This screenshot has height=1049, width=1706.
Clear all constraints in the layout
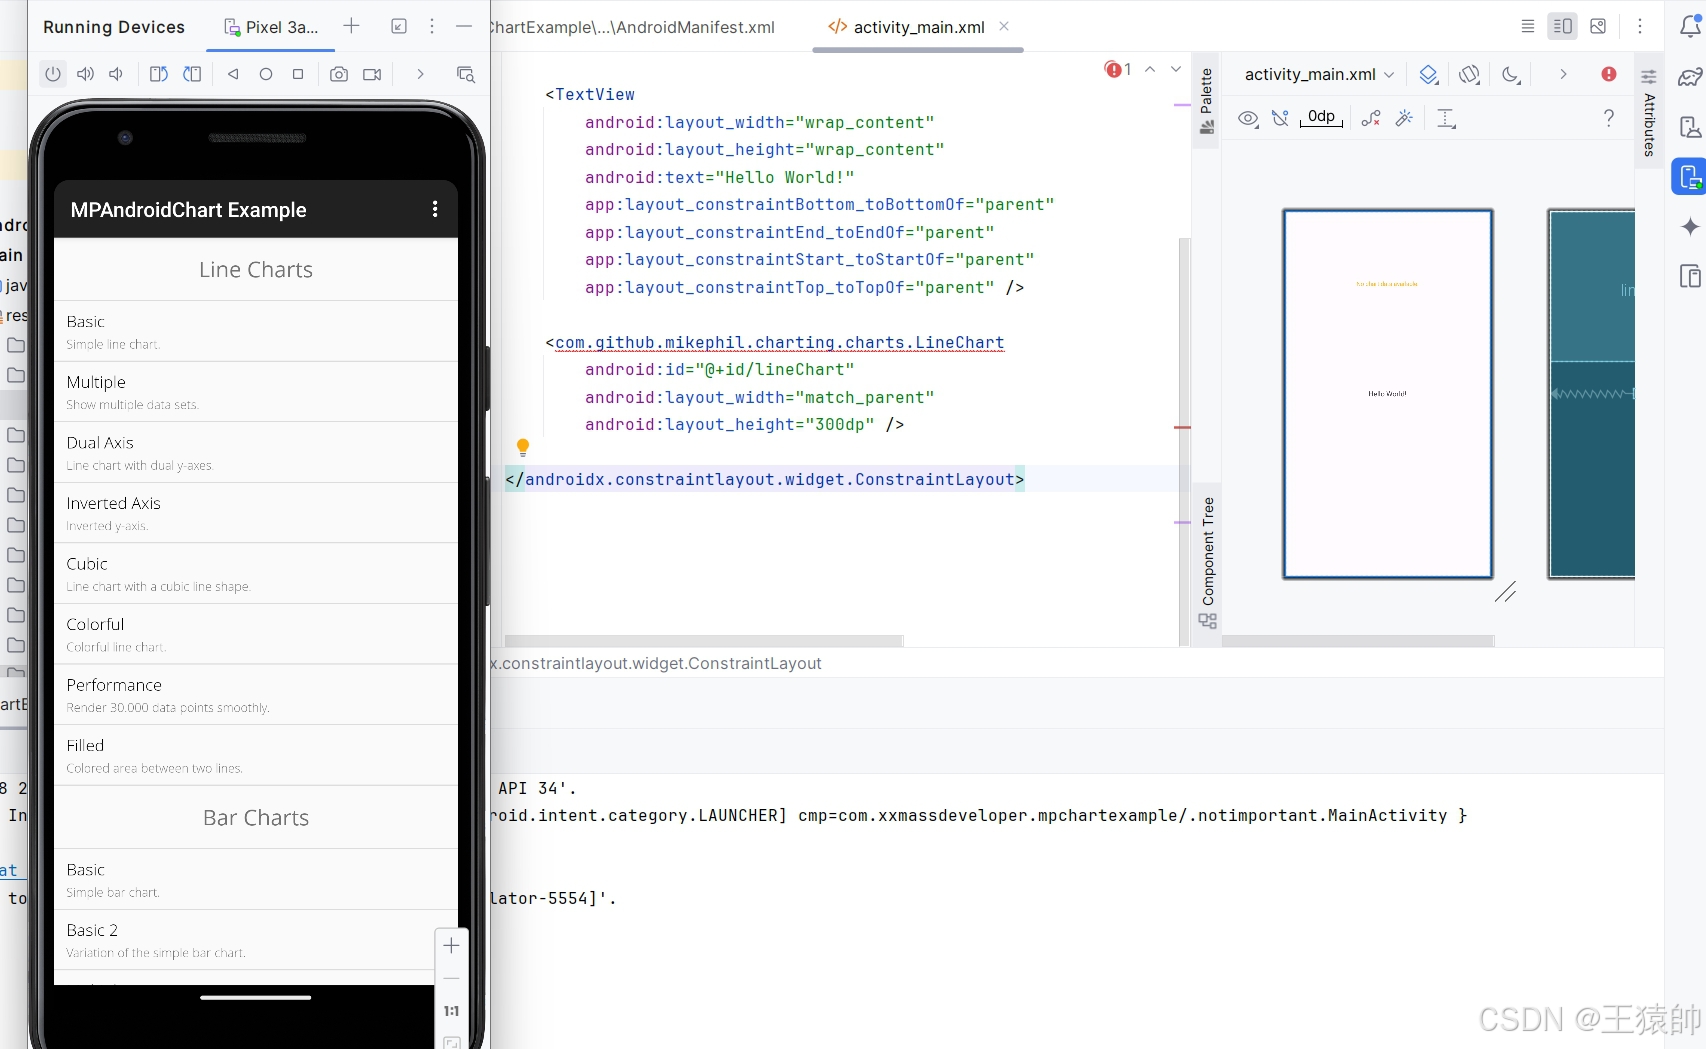click(x=1371, y=119)
